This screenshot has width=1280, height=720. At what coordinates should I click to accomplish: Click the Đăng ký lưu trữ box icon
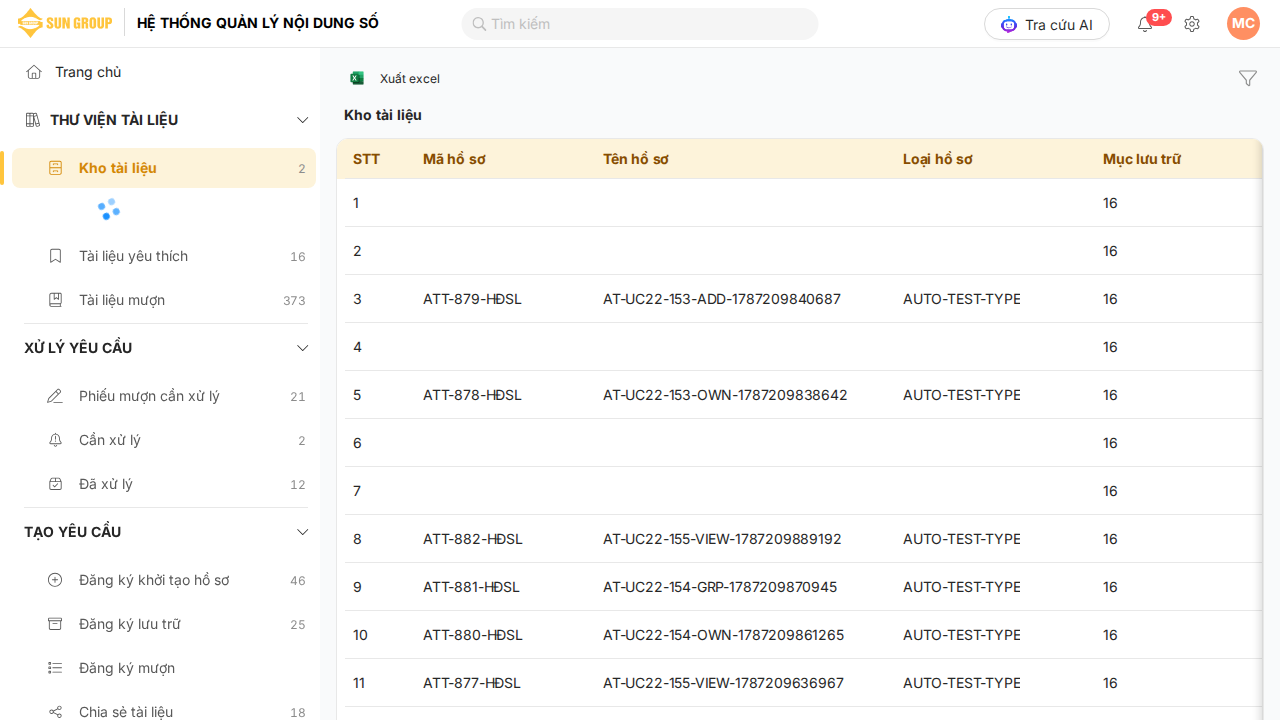tap(55, 624)
